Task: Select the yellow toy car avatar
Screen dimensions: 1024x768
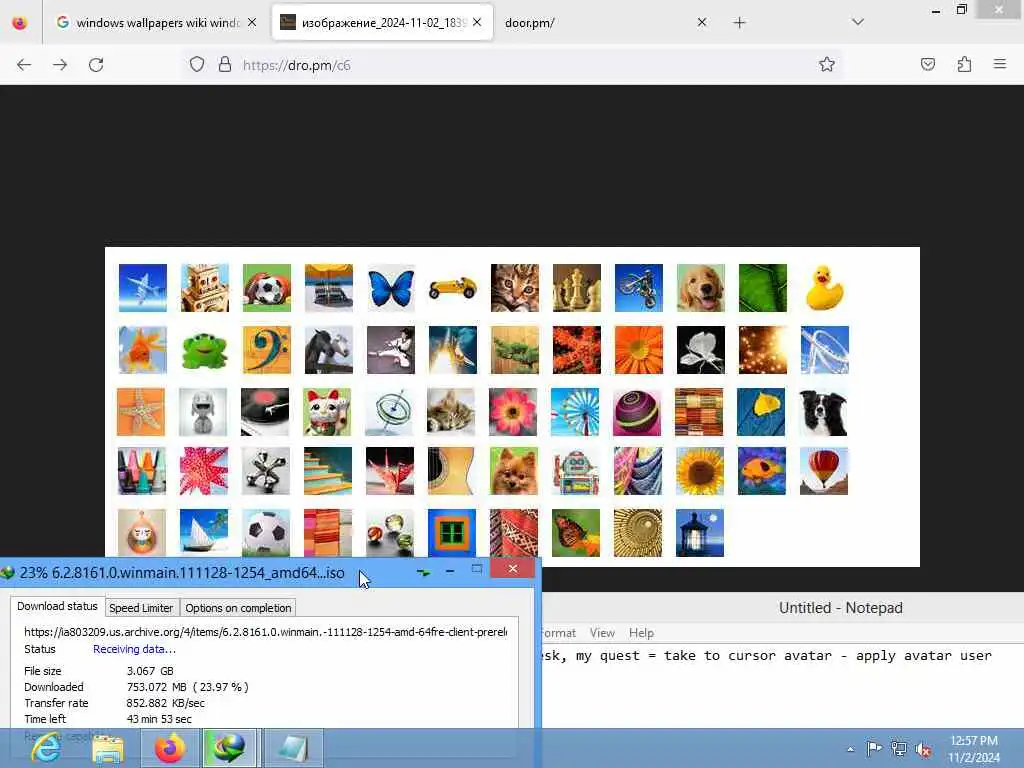Action: click(x=453, y=288)
